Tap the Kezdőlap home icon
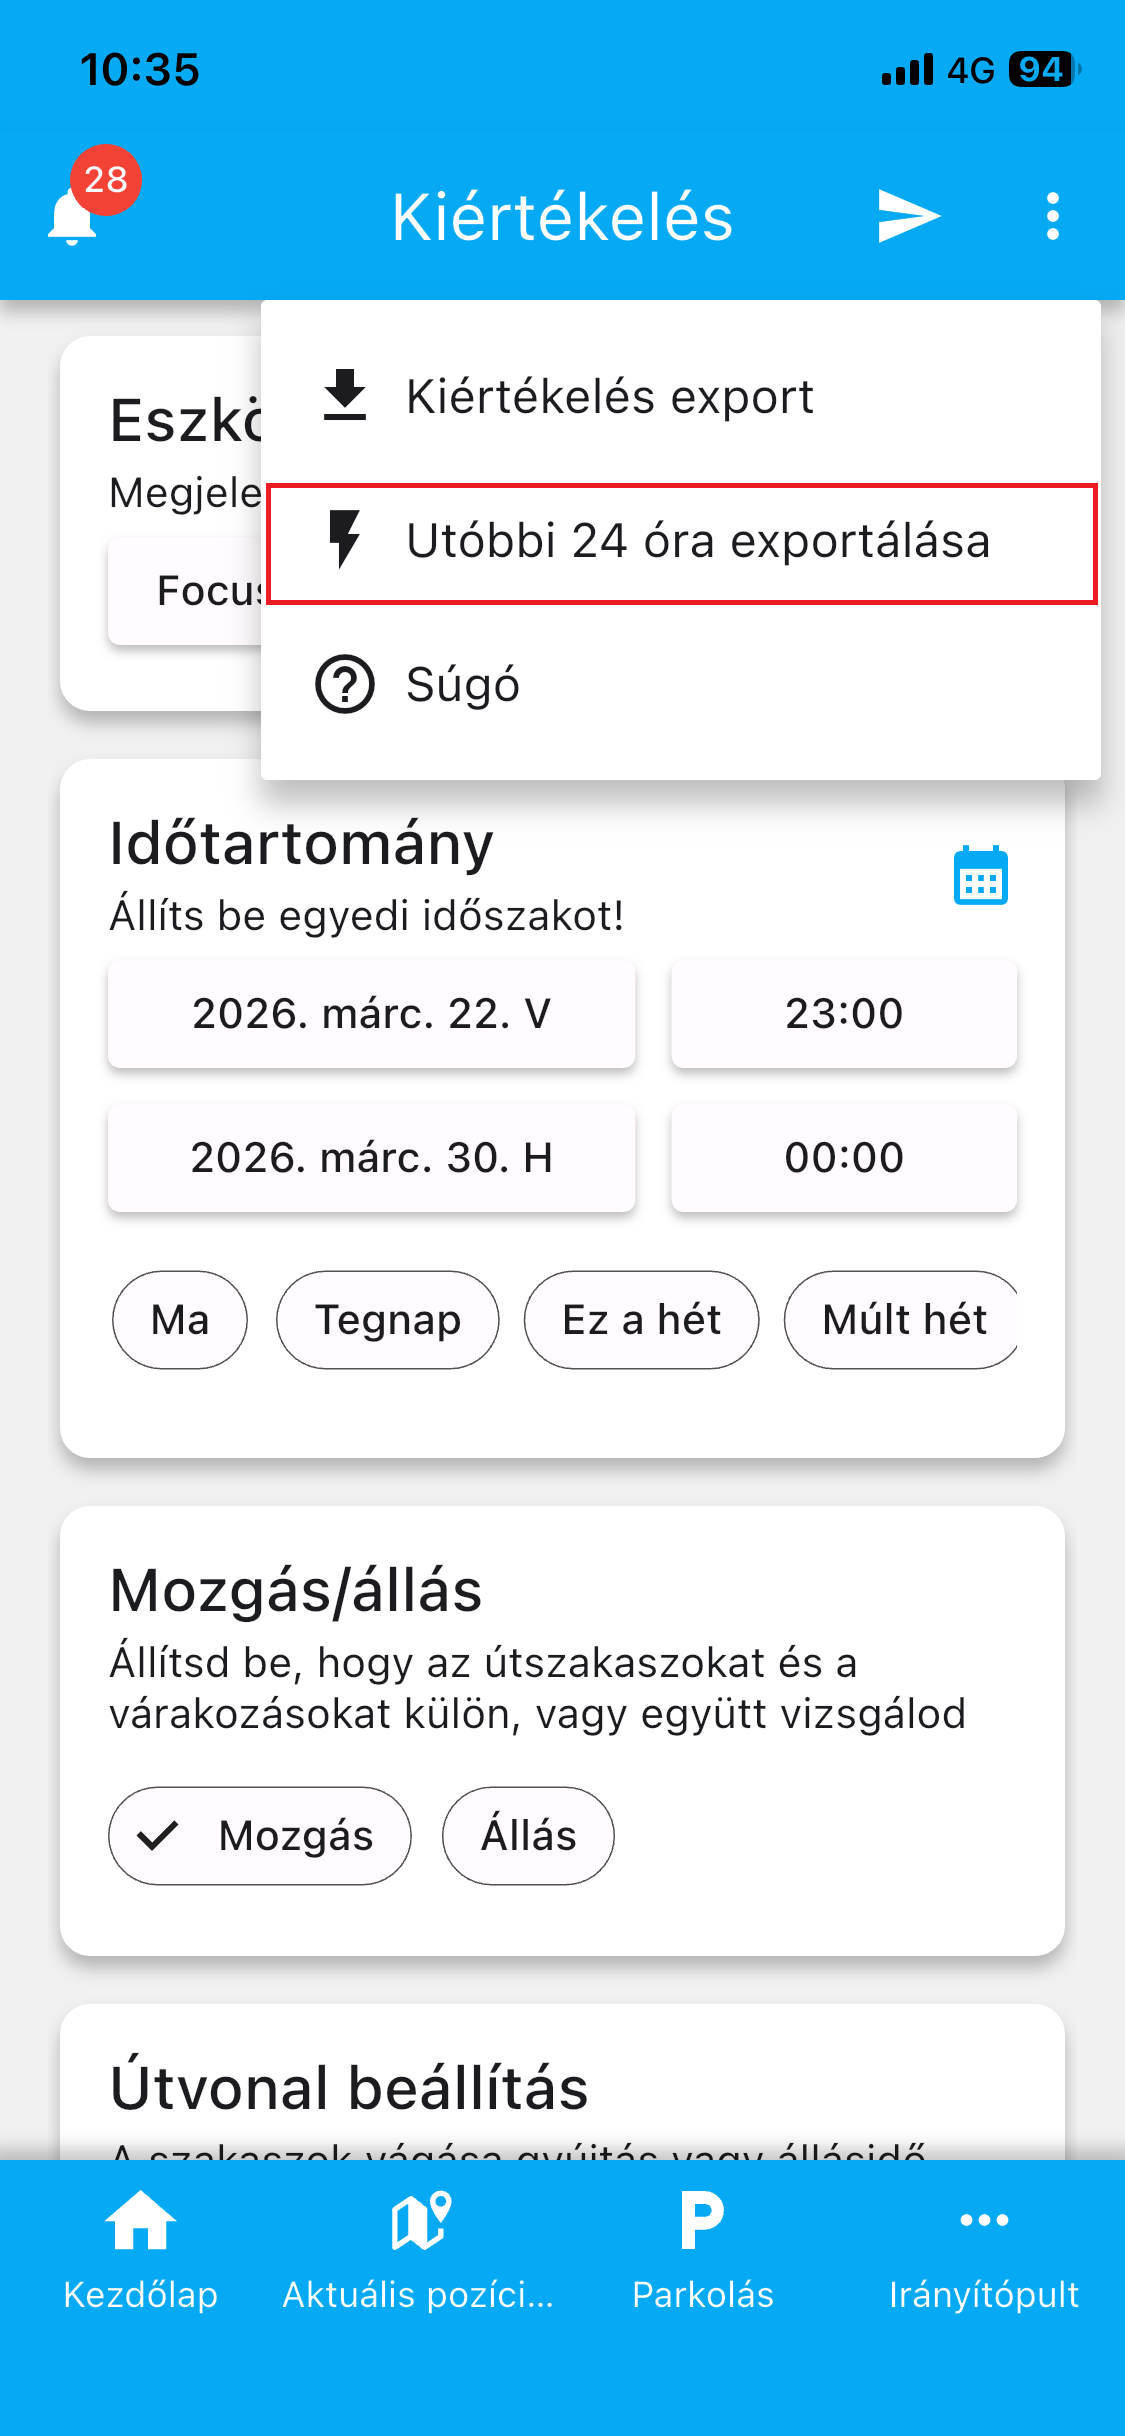The width and height of the screenshot is (1125, 2436). pyautogui.click(x=140, y=2221)
